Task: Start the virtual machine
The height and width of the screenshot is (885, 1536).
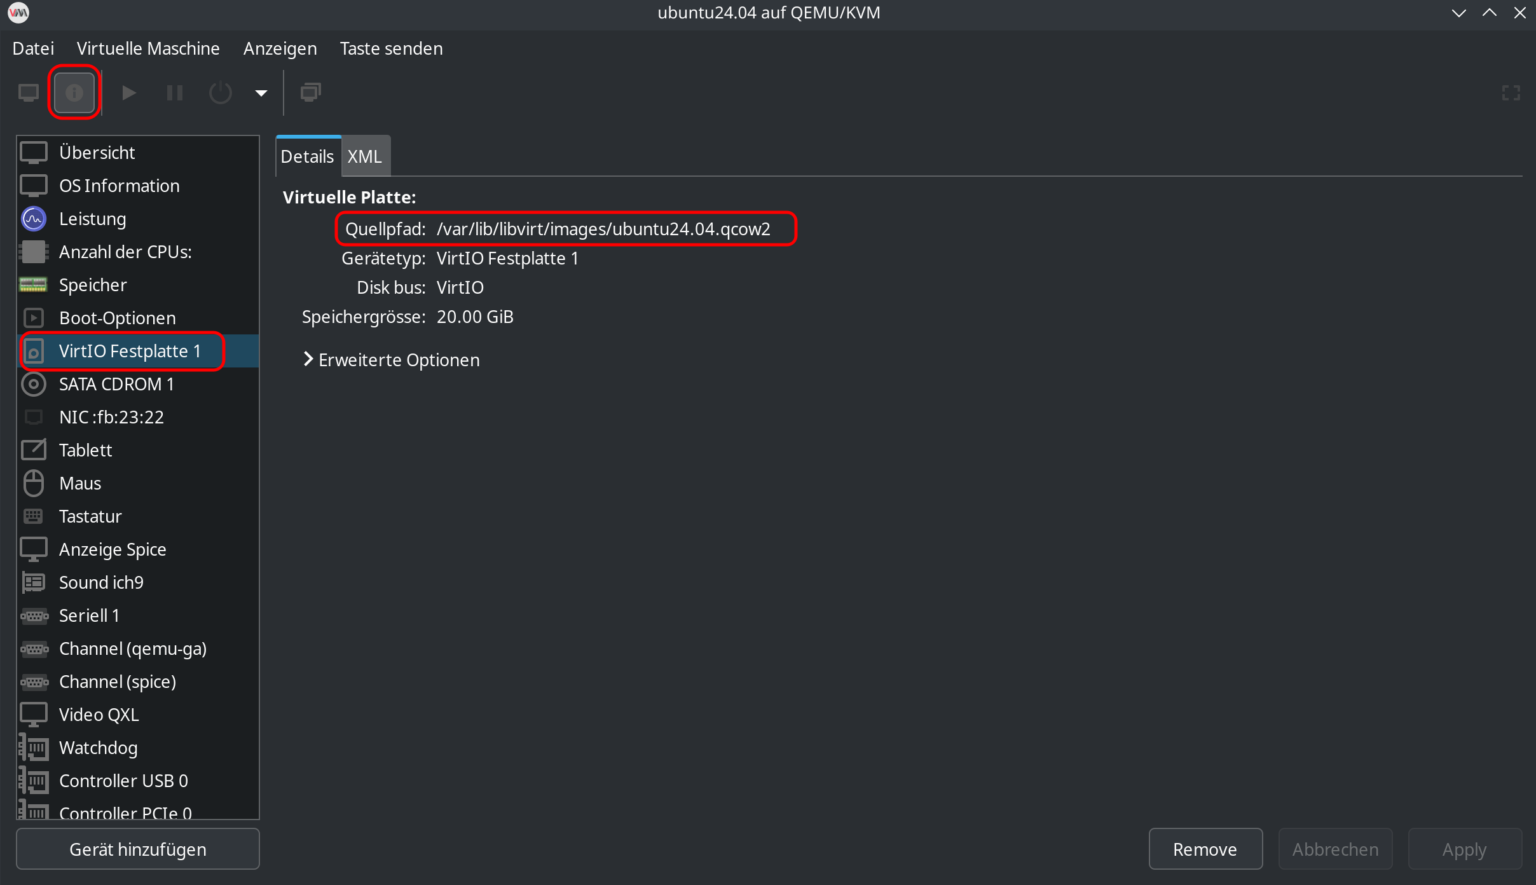Action: 128,92
